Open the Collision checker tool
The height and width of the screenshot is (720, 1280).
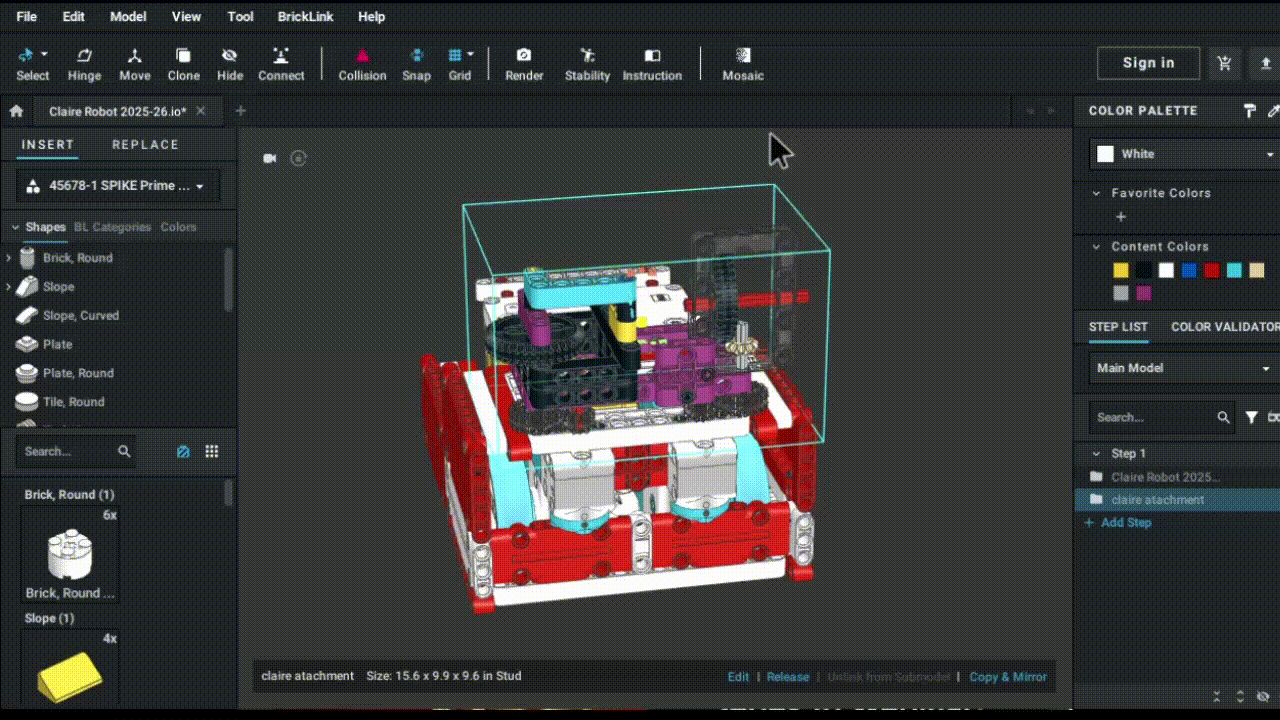tap(362, 62)
